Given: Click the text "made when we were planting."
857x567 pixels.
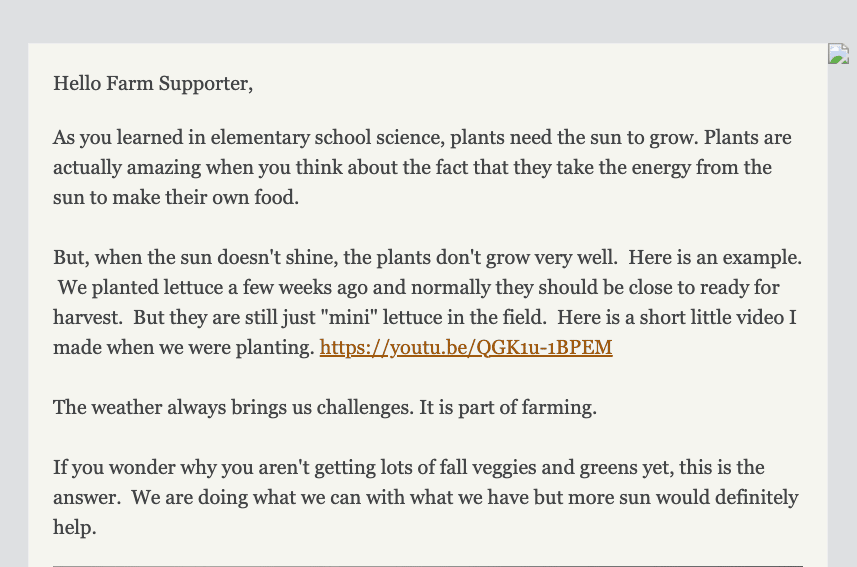Looking at the screenshot, I should (x=183, y=348).
